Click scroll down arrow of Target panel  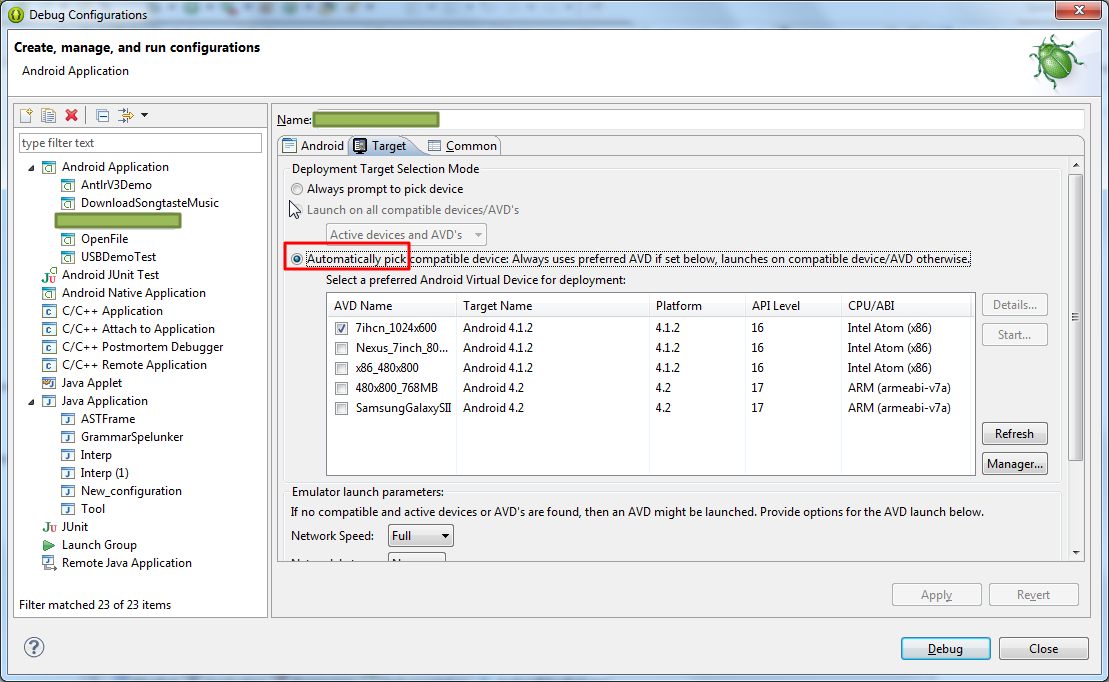1076,553
